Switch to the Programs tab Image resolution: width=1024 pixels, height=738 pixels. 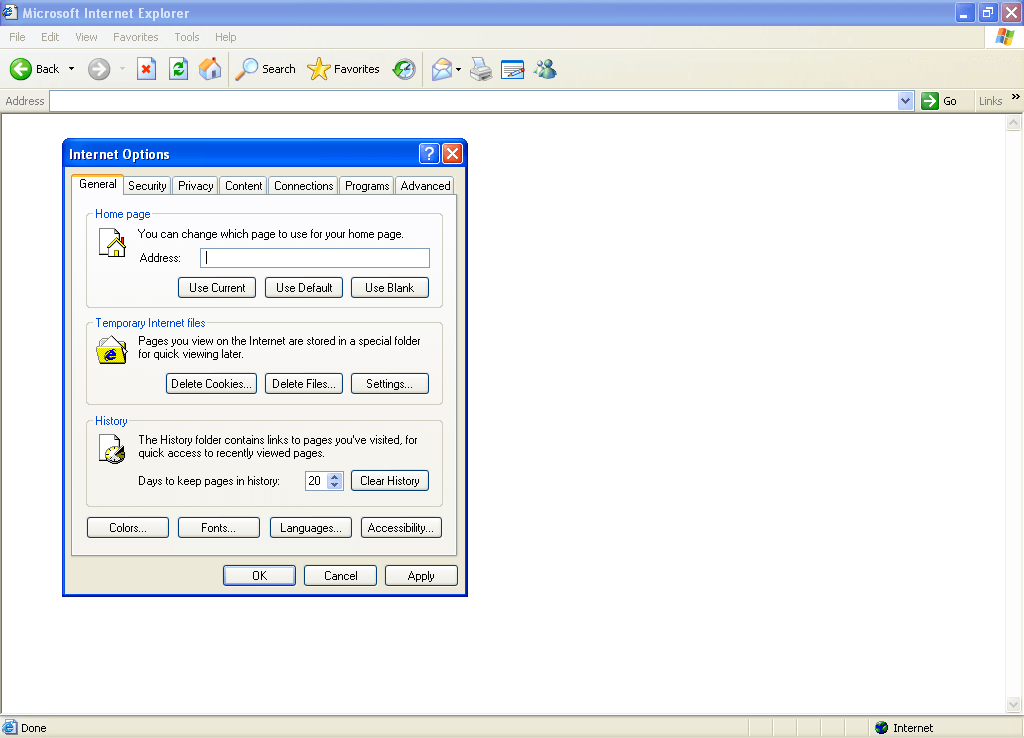367,185
